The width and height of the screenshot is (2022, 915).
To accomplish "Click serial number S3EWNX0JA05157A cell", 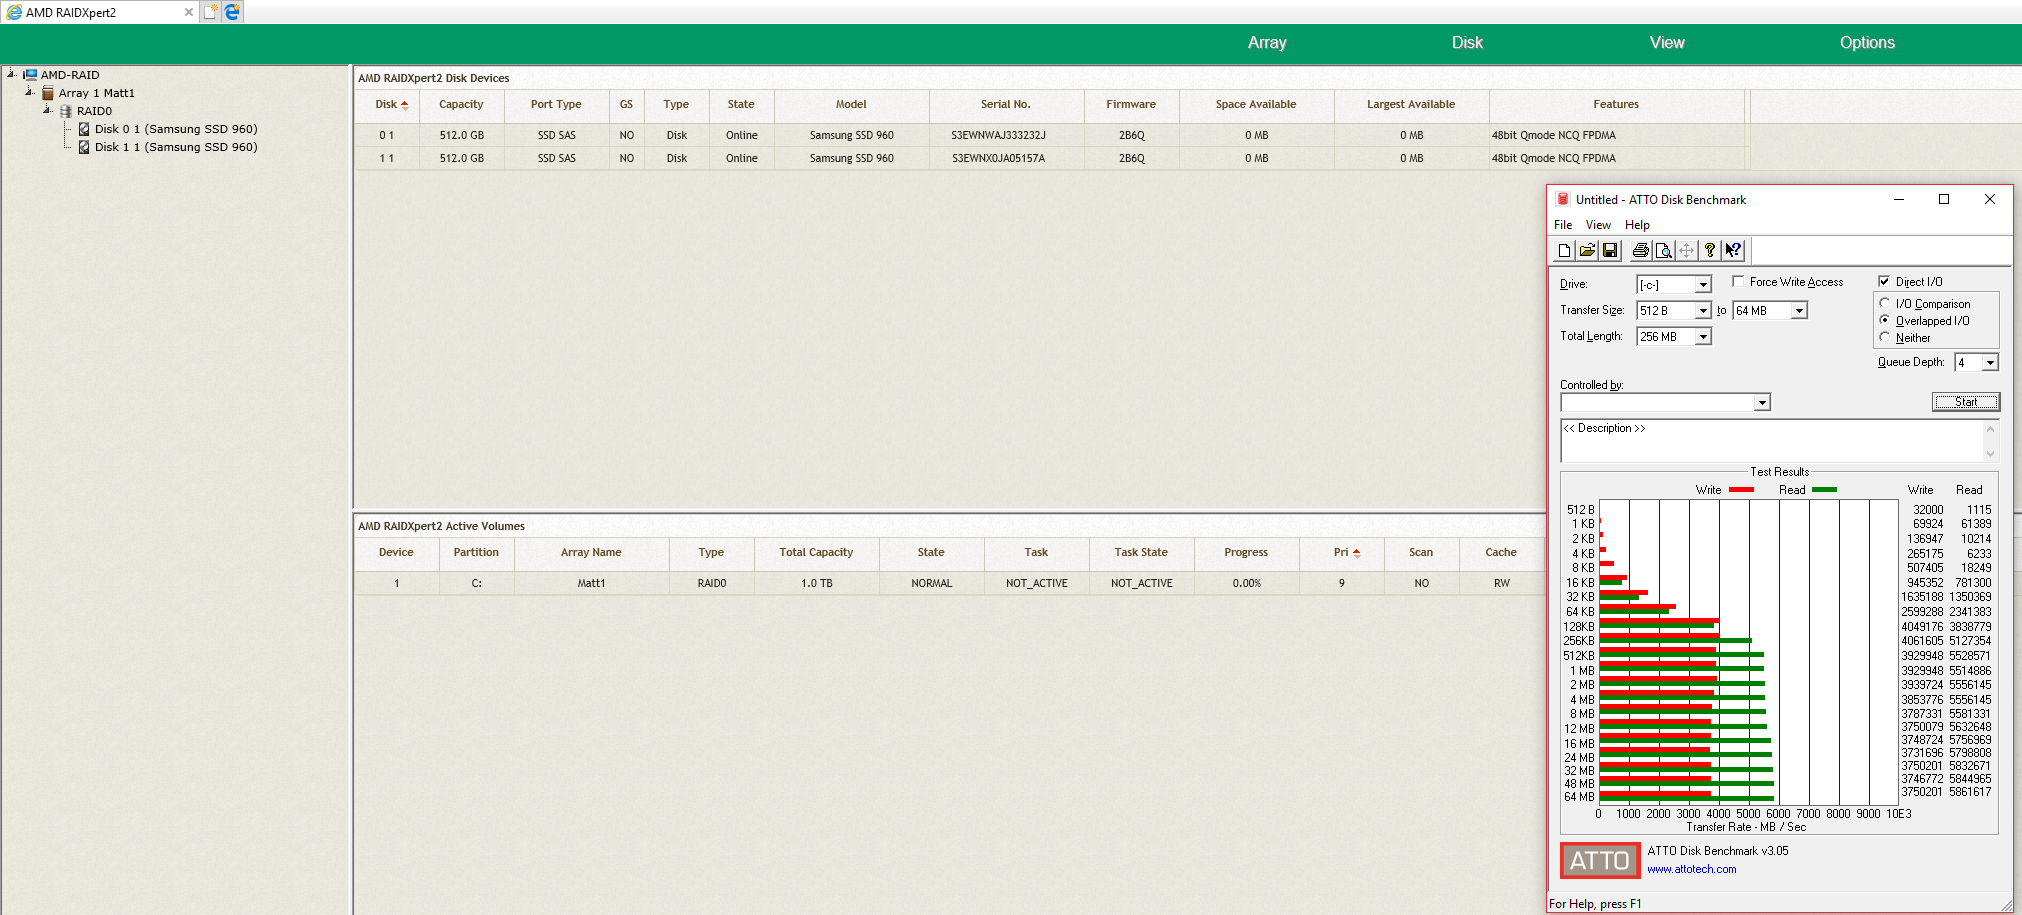I will [998, 158].
